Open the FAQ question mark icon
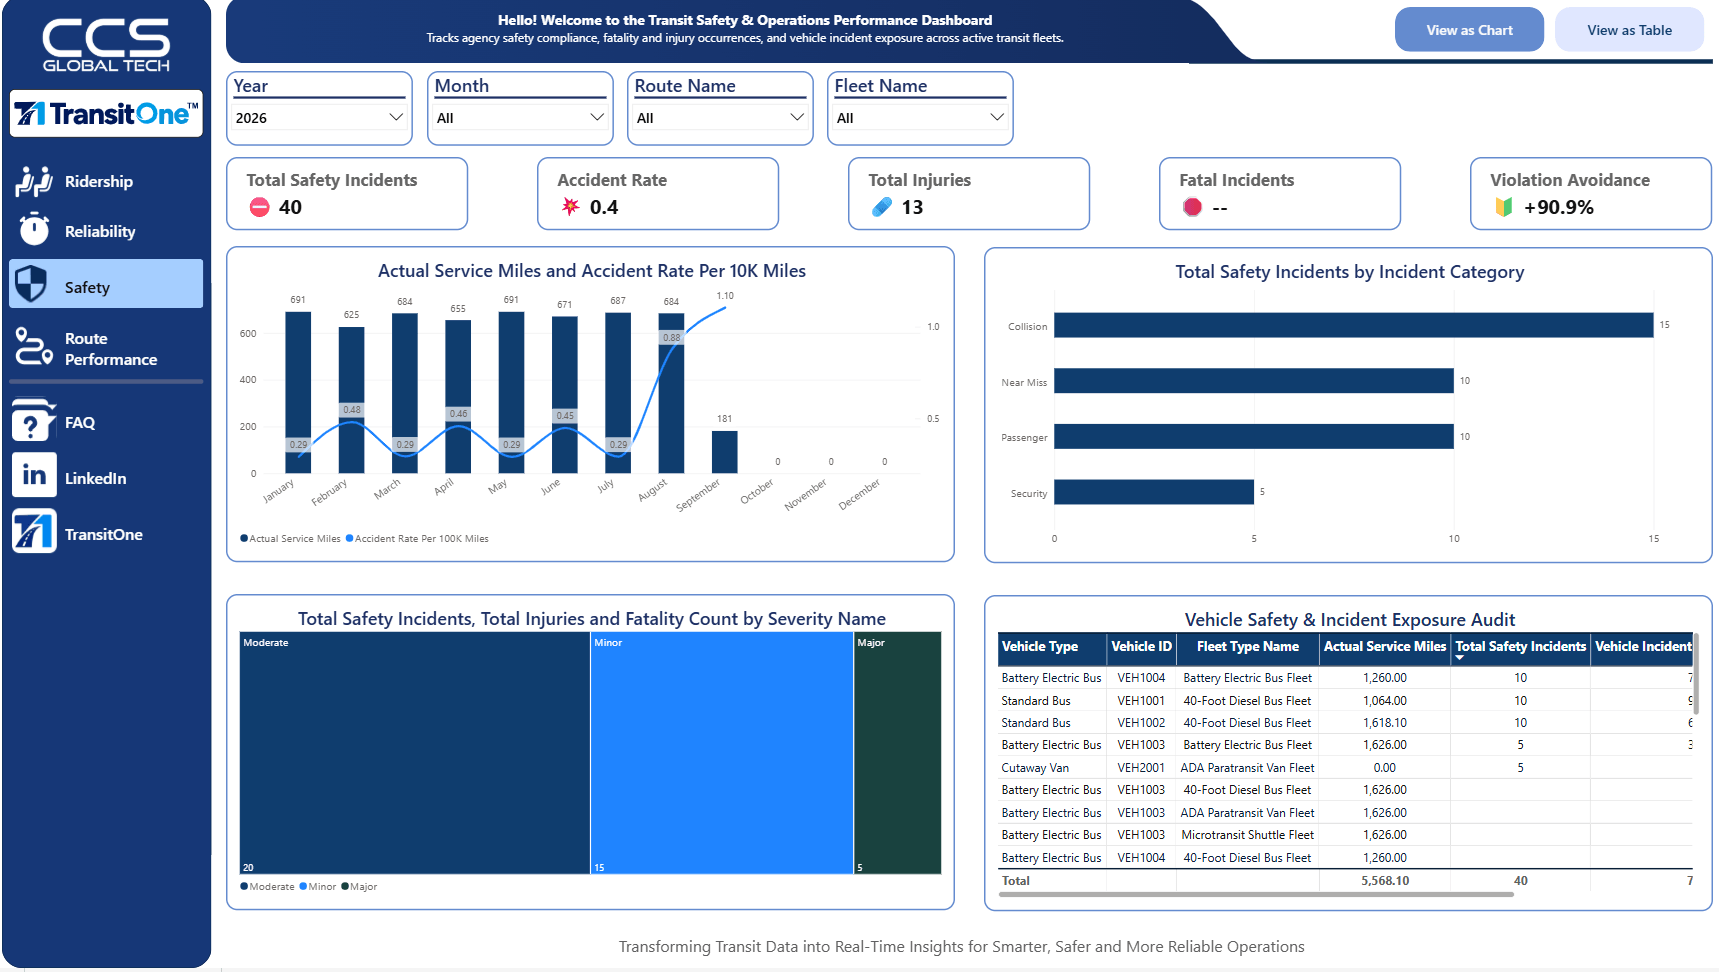Image resolution: width=1719 pixels, height=972 pixels. [x=33, y=421]
